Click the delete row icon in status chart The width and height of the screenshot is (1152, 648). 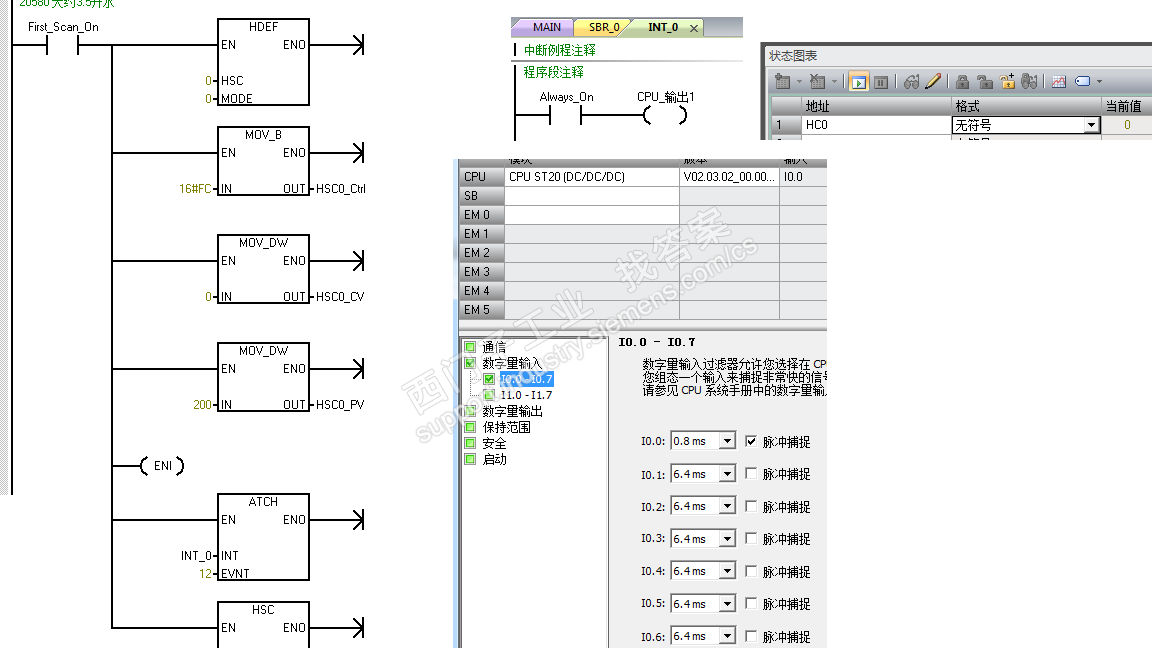(x=817, y=82)
